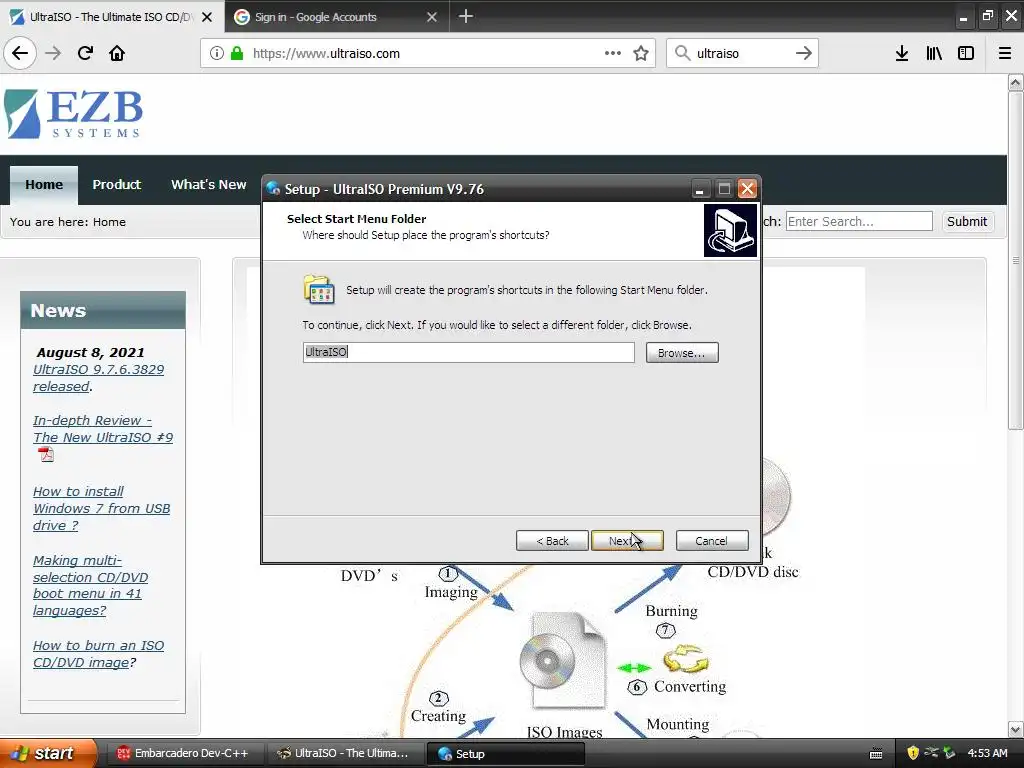Toggle the sidebar view icon
1024x768 pixels.
(966, 53)
